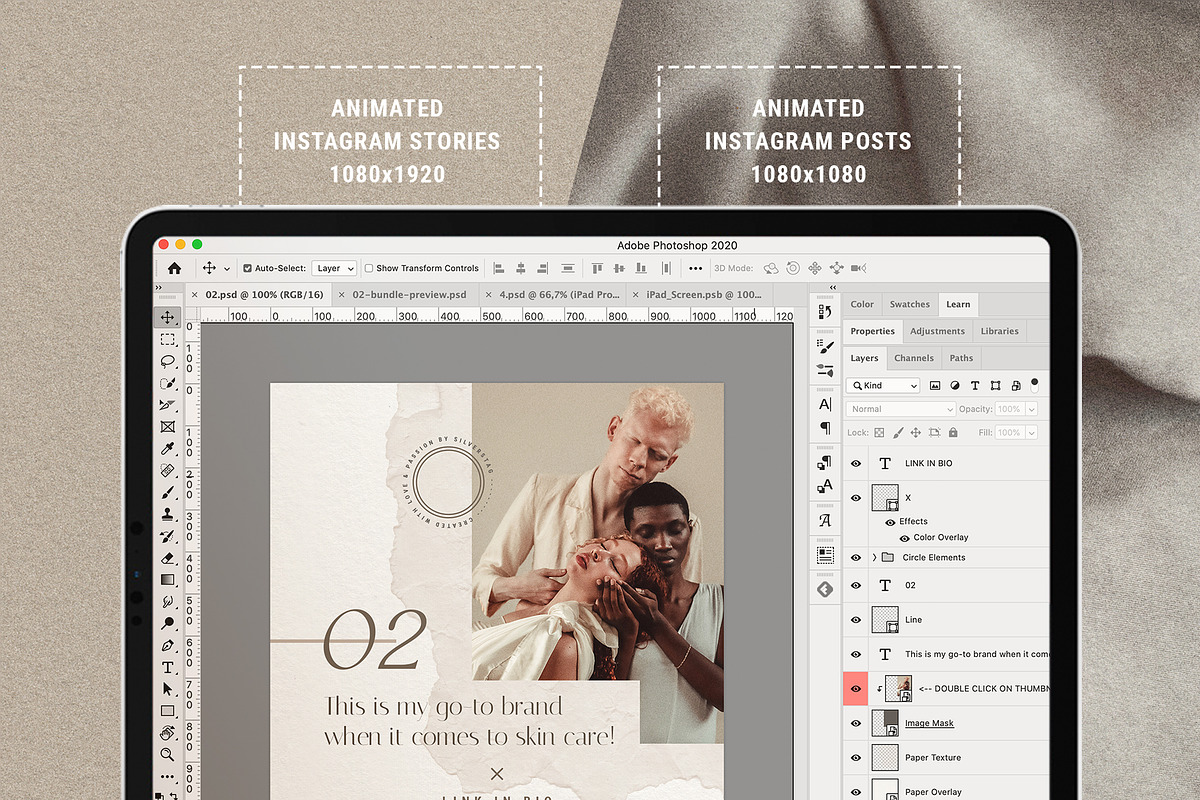Viewport: 1200px width, 800px height.
Task: Select the Hand tool
Action: click(x=167, y=733)
